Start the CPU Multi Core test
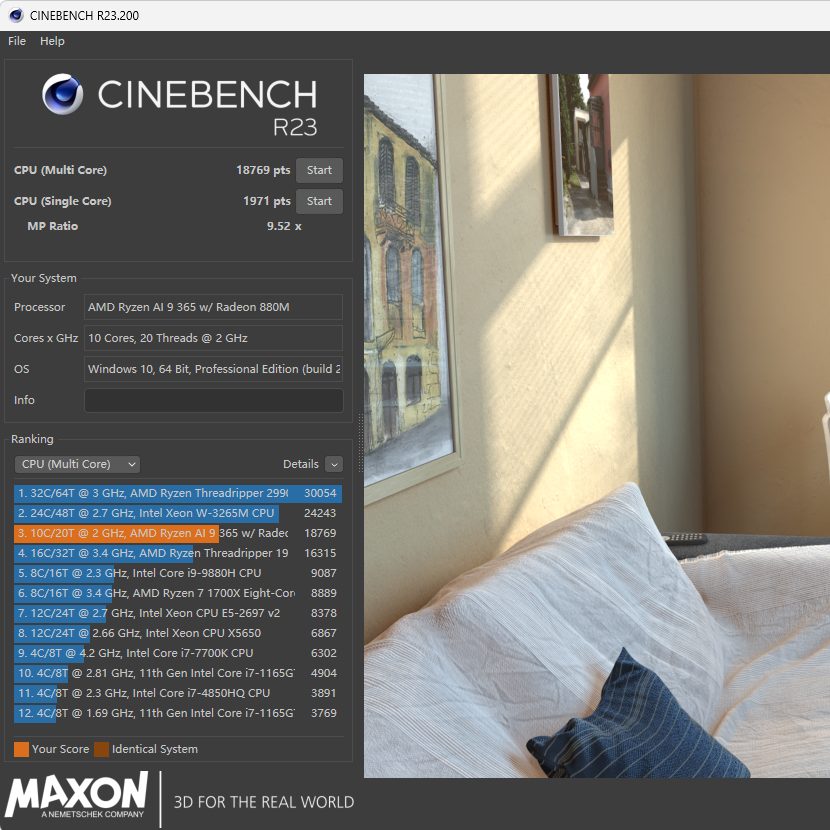Image resolution: width=830 pixels, height=830 pixels. (x=319, y=170)
